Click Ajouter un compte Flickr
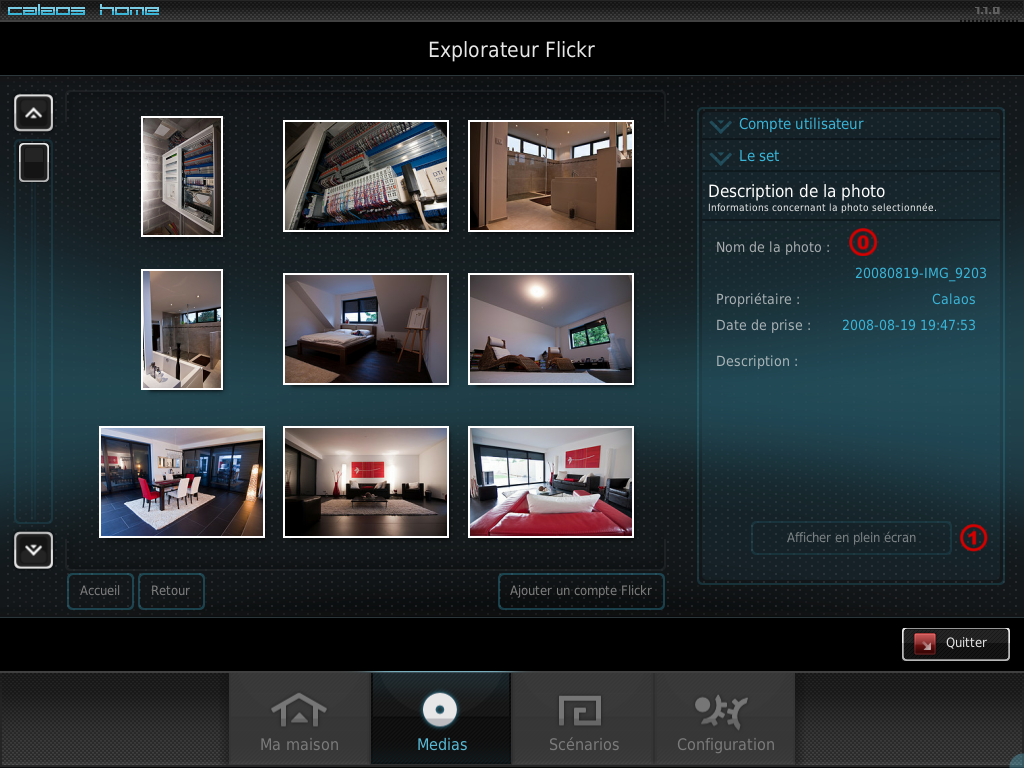Viewport: 1024px width, 768px height. tap(581, 591)
